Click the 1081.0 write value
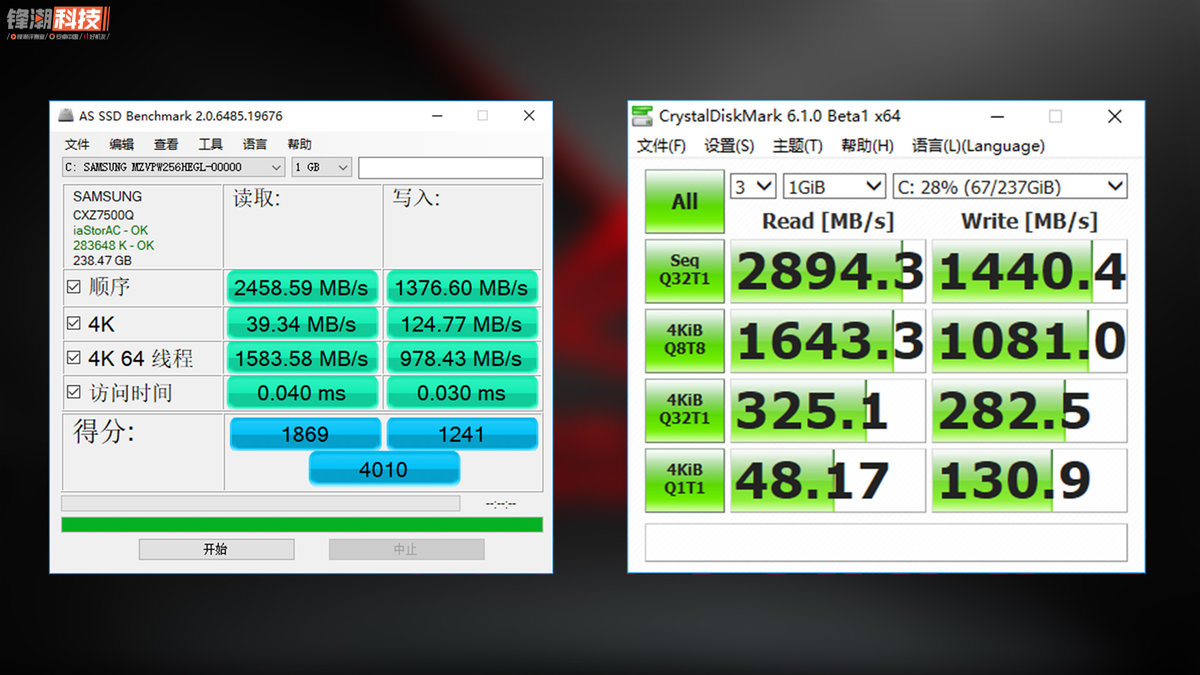The width and height of the screenshot is (1200, 675). pos(1030,341)
